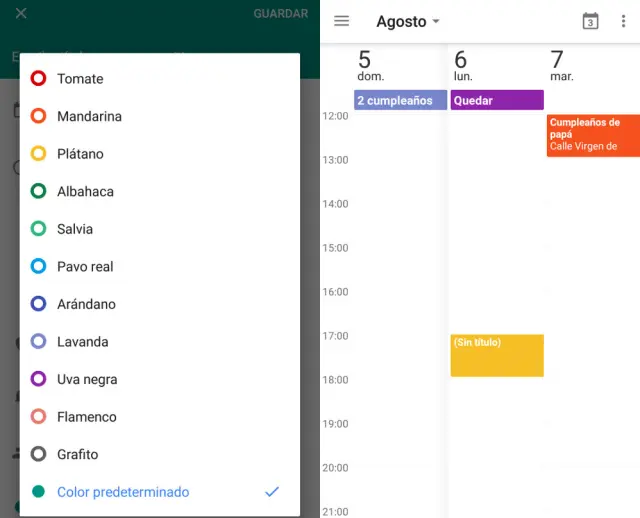Select Albahaca green color circle
The width and height of the screenshot is (640, 518).
[x=39, y=191]
